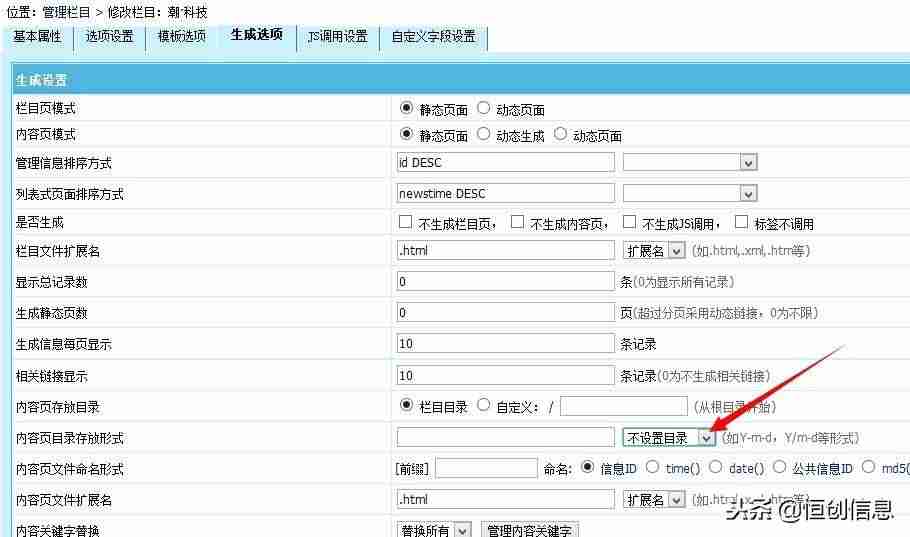Click the 生成设置 section header text
The width and height of the screenshot is (910, 537).
click(x=41, y=80)
